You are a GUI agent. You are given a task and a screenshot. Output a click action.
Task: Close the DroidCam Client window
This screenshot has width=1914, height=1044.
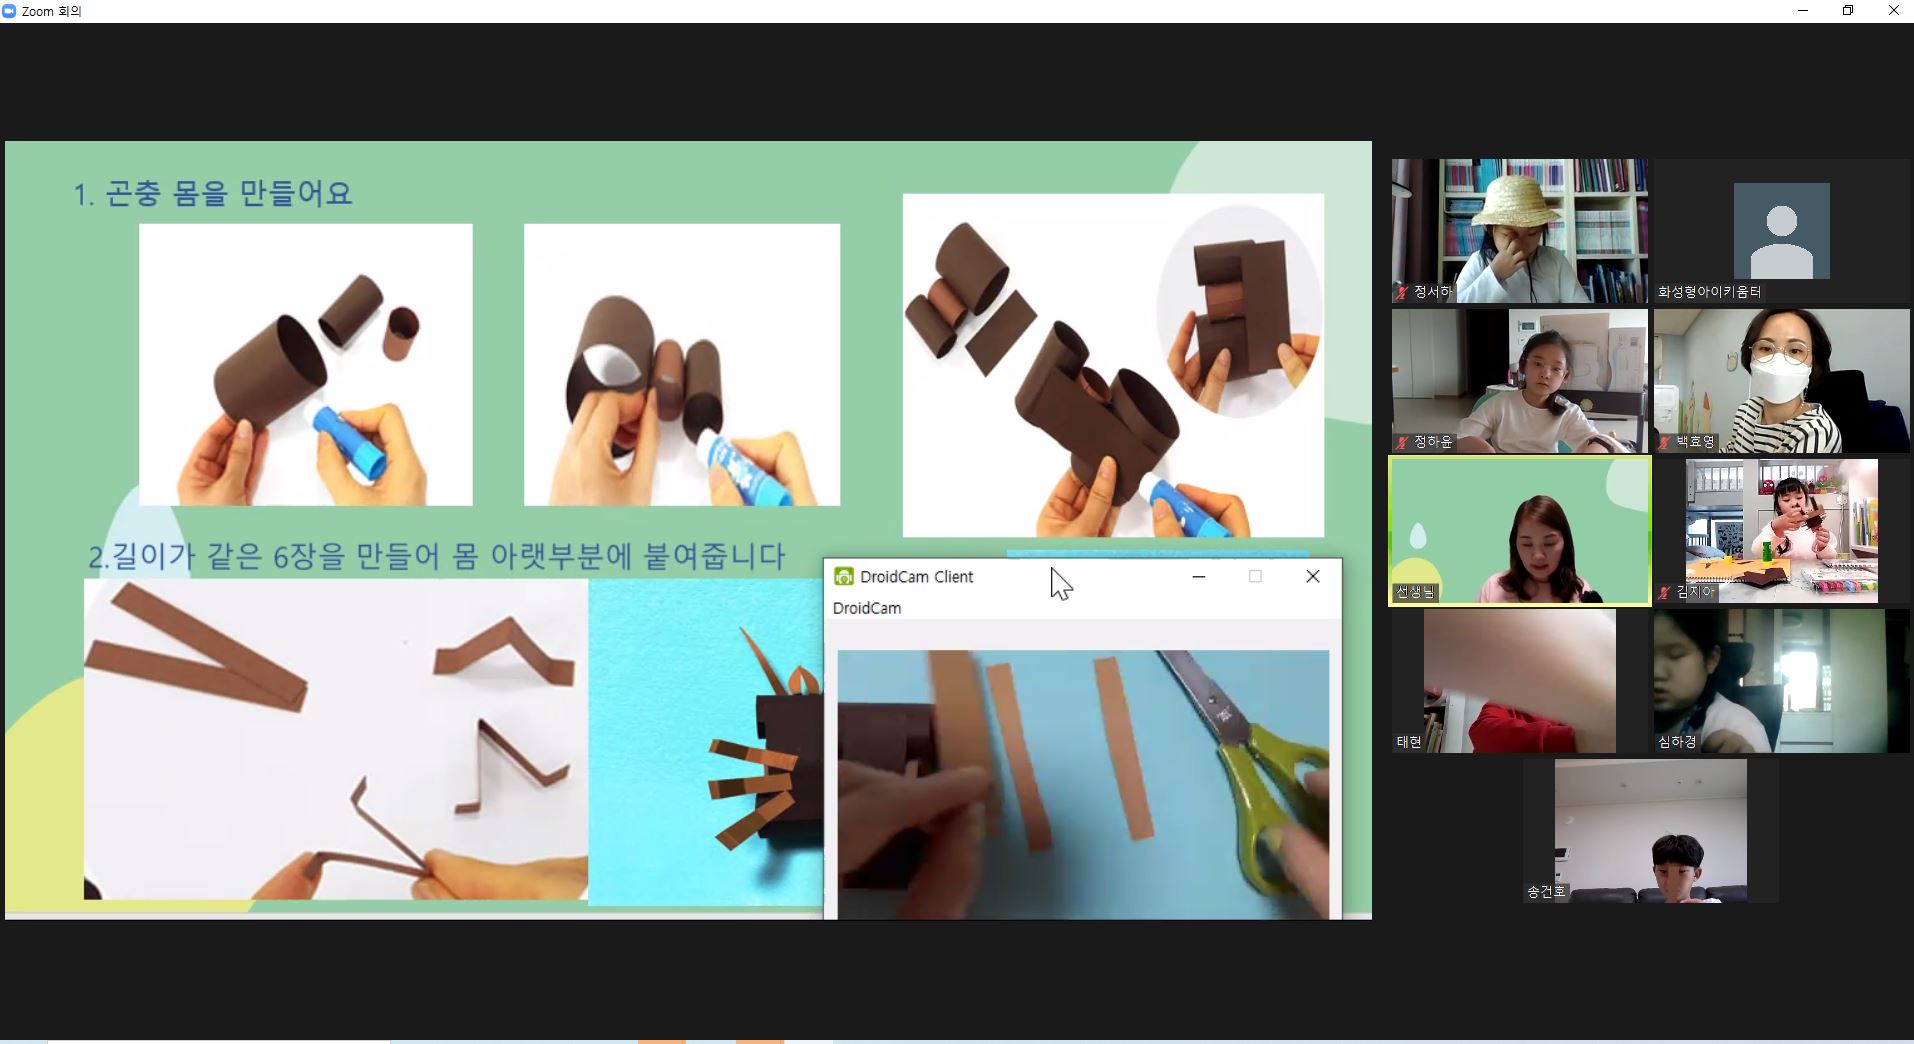tap(1313, 576)
